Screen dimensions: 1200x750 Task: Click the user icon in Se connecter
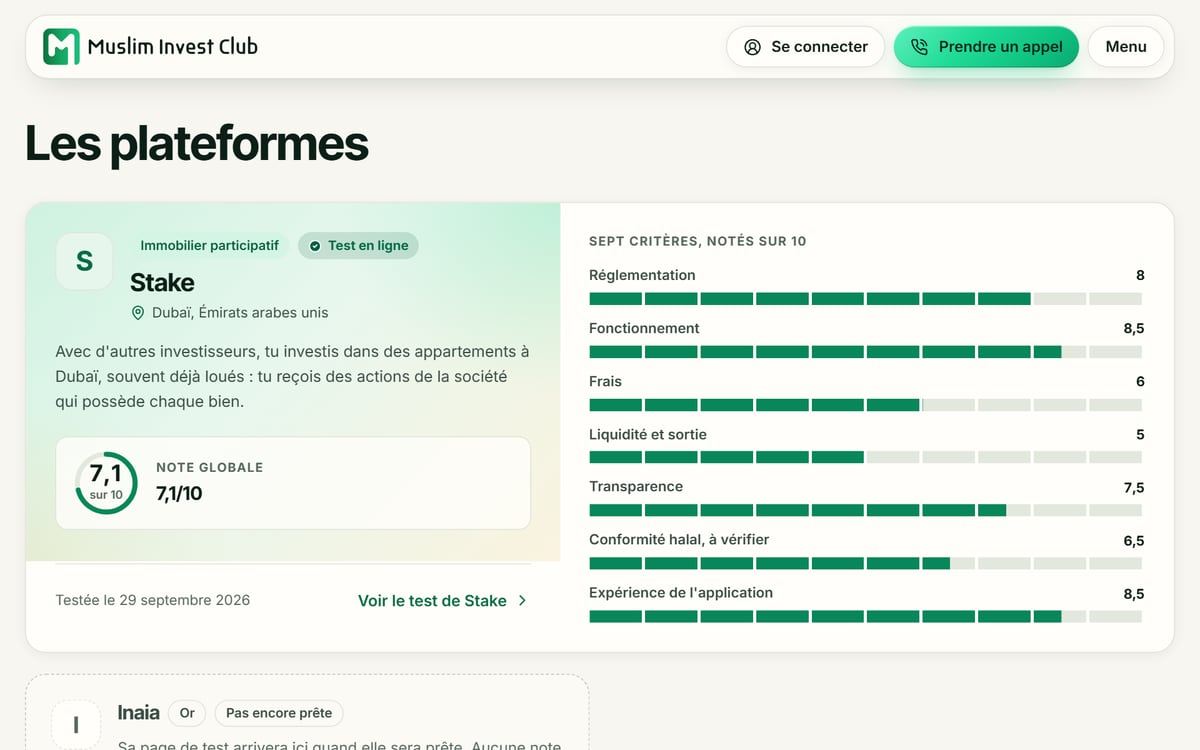(753, 47)
